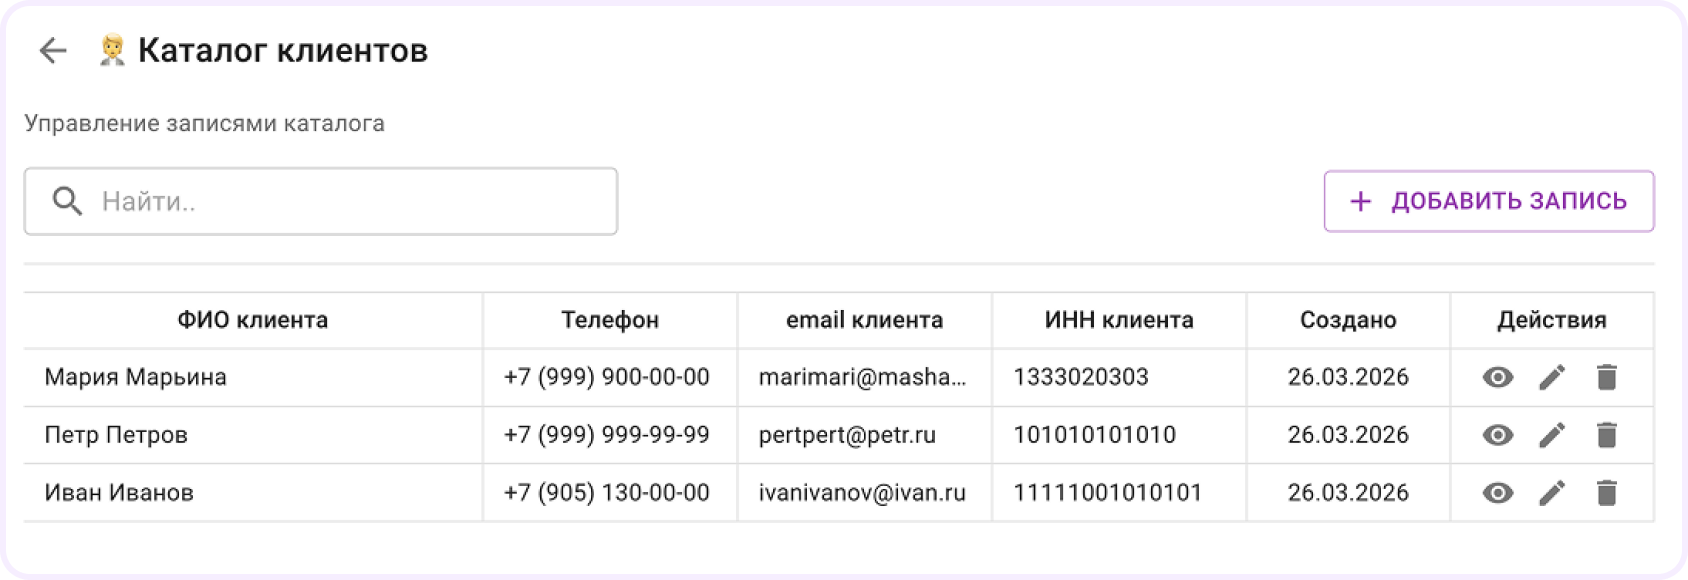This screenshot has height=580, width=1688.
Task: View Иван Иванов record with eye icon
Action: click(x=1497, y=493)
